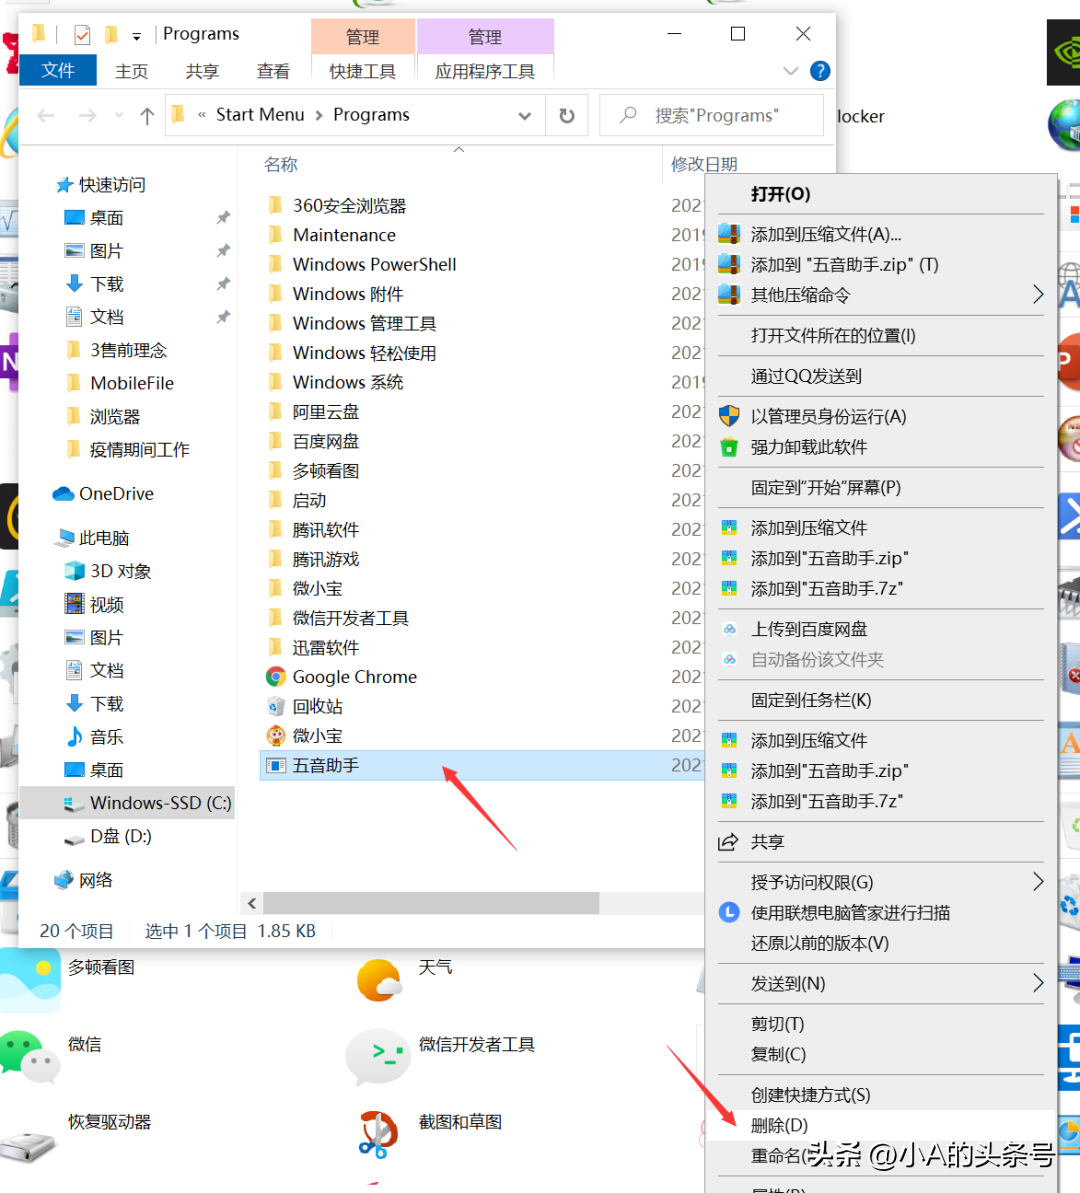Choose 以管理员身份运行(A)
The width and height of the screenshot is (1080, 1193).
[881, 417]
